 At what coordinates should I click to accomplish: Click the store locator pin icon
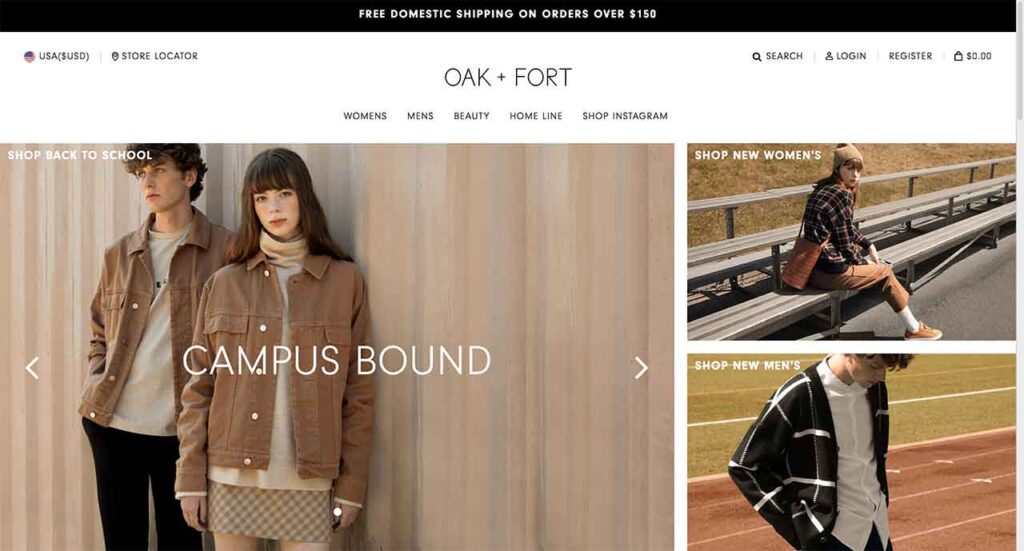point(115,56)
